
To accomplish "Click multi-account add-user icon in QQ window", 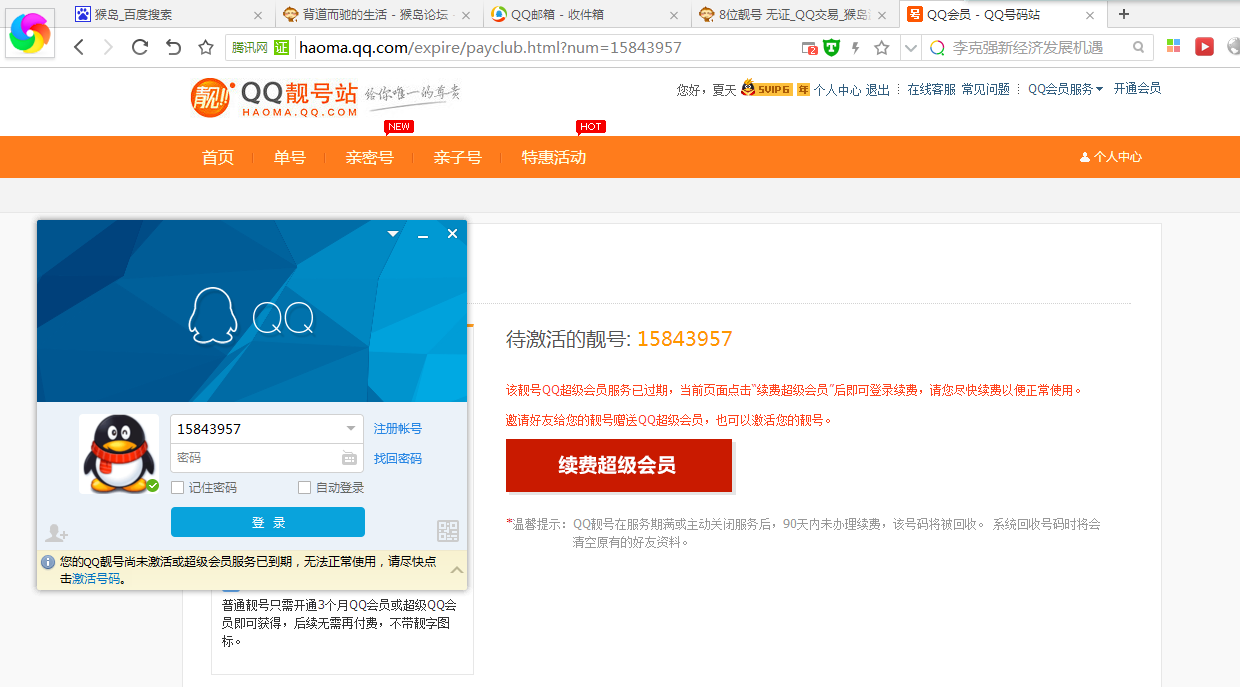I will click(x=56, y=534).
